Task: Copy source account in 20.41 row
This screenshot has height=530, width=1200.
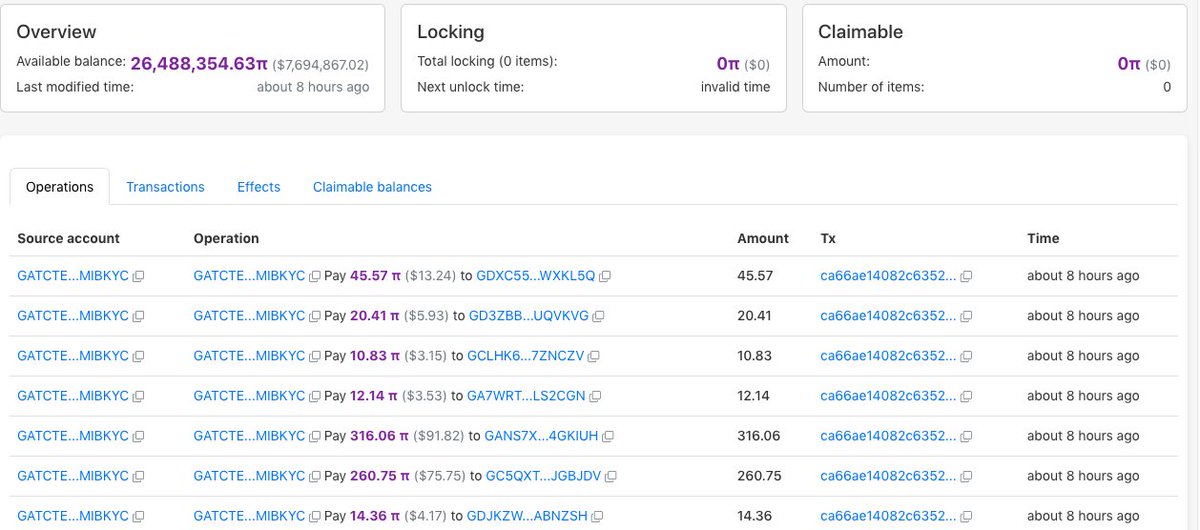Action: point(139,316)
